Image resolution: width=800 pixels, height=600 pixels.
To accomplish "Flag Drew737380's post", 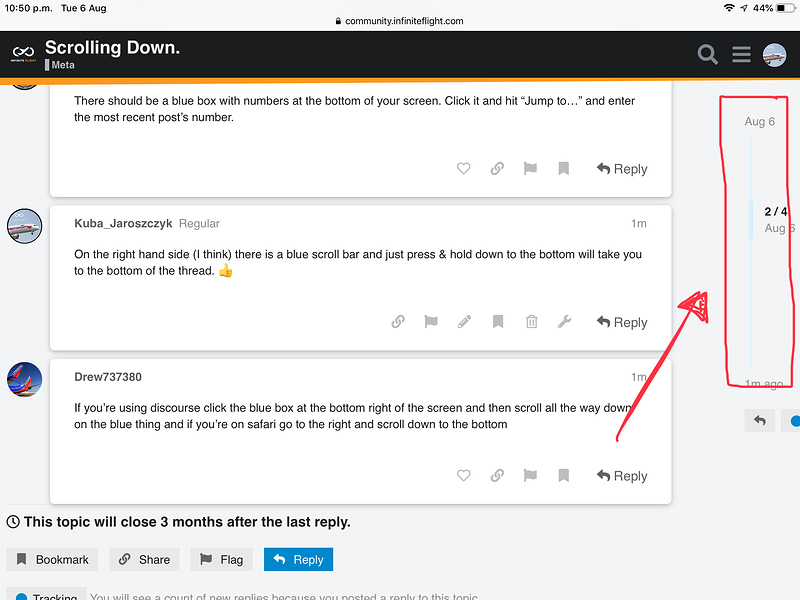I will coord(530,476).
